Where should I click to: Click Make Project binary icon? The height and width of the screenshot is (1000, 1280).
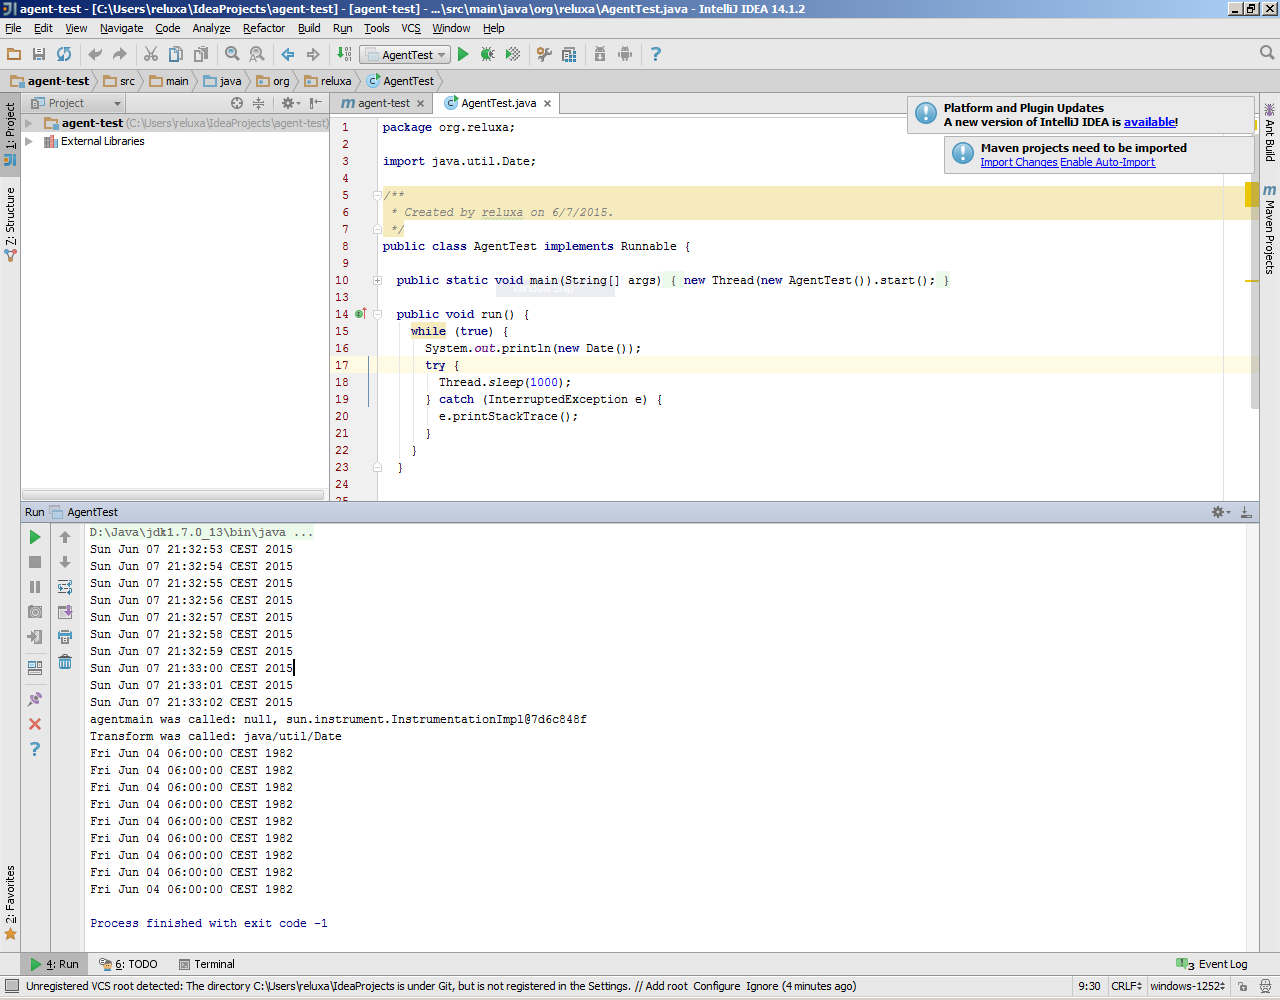[x=344, y=54]
